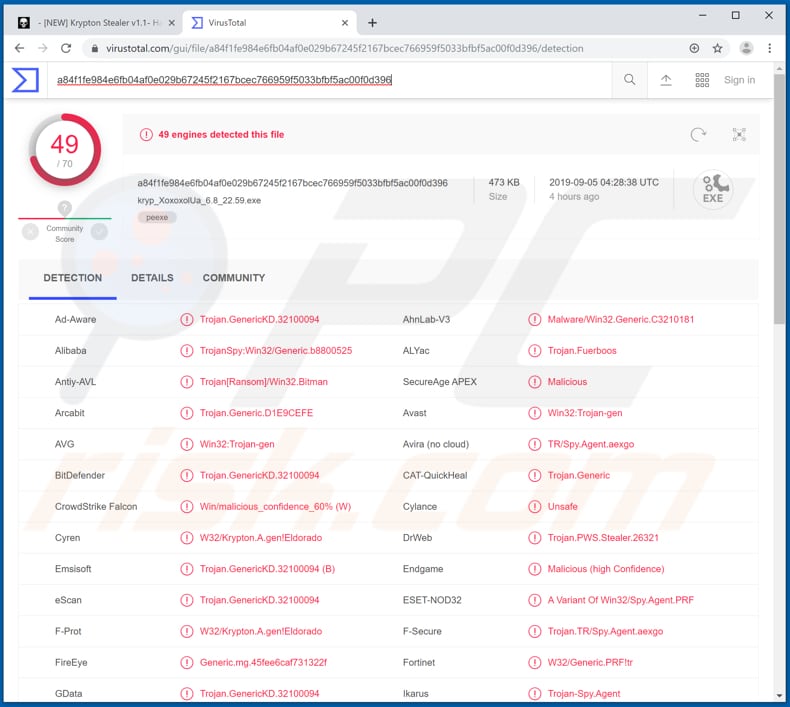790x707 pixels.
Task: Click the site lock icon
Action: pos(94,48)
